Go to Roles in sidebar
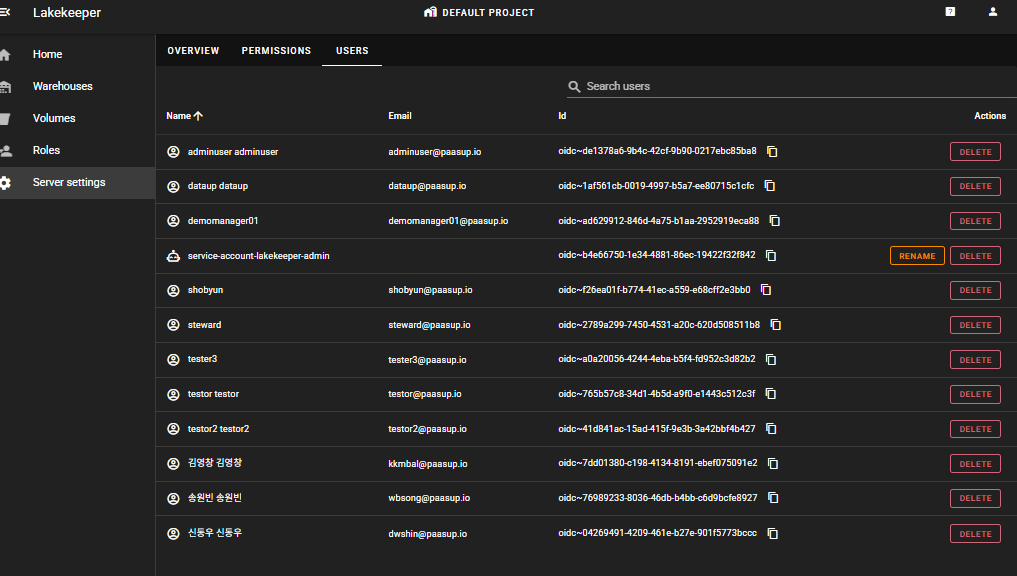Image resolution: width=1017 pixels, height=576 pixels. click(46, 150)
